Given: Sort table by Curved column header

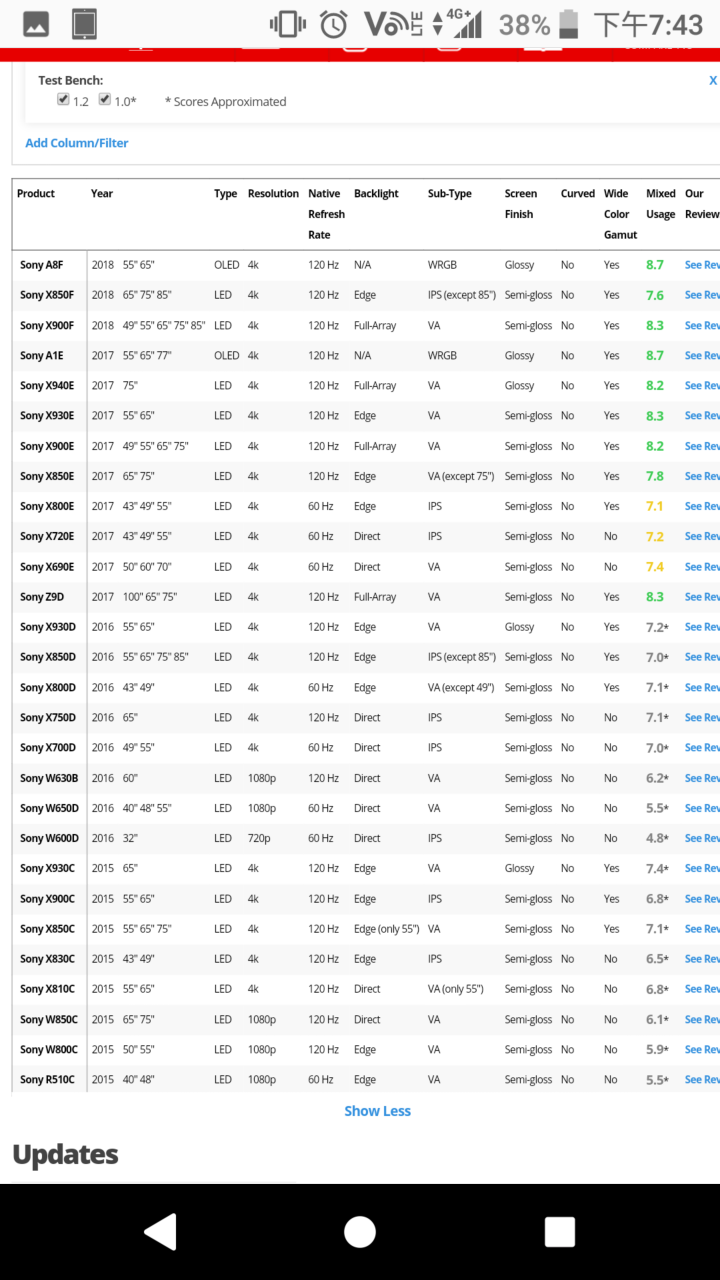Looking at the screenshot, I should 578,194.
